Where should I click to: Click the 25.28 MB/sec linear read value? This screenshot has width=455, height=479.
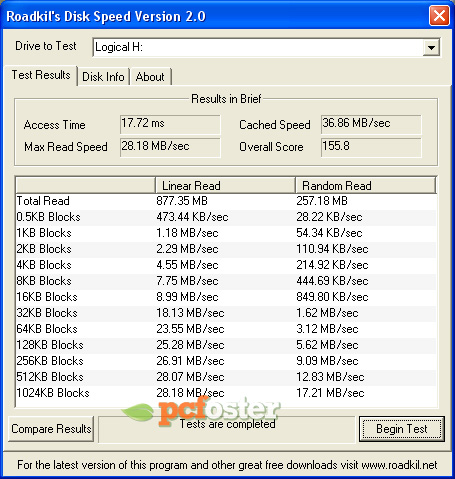point(190,345)
